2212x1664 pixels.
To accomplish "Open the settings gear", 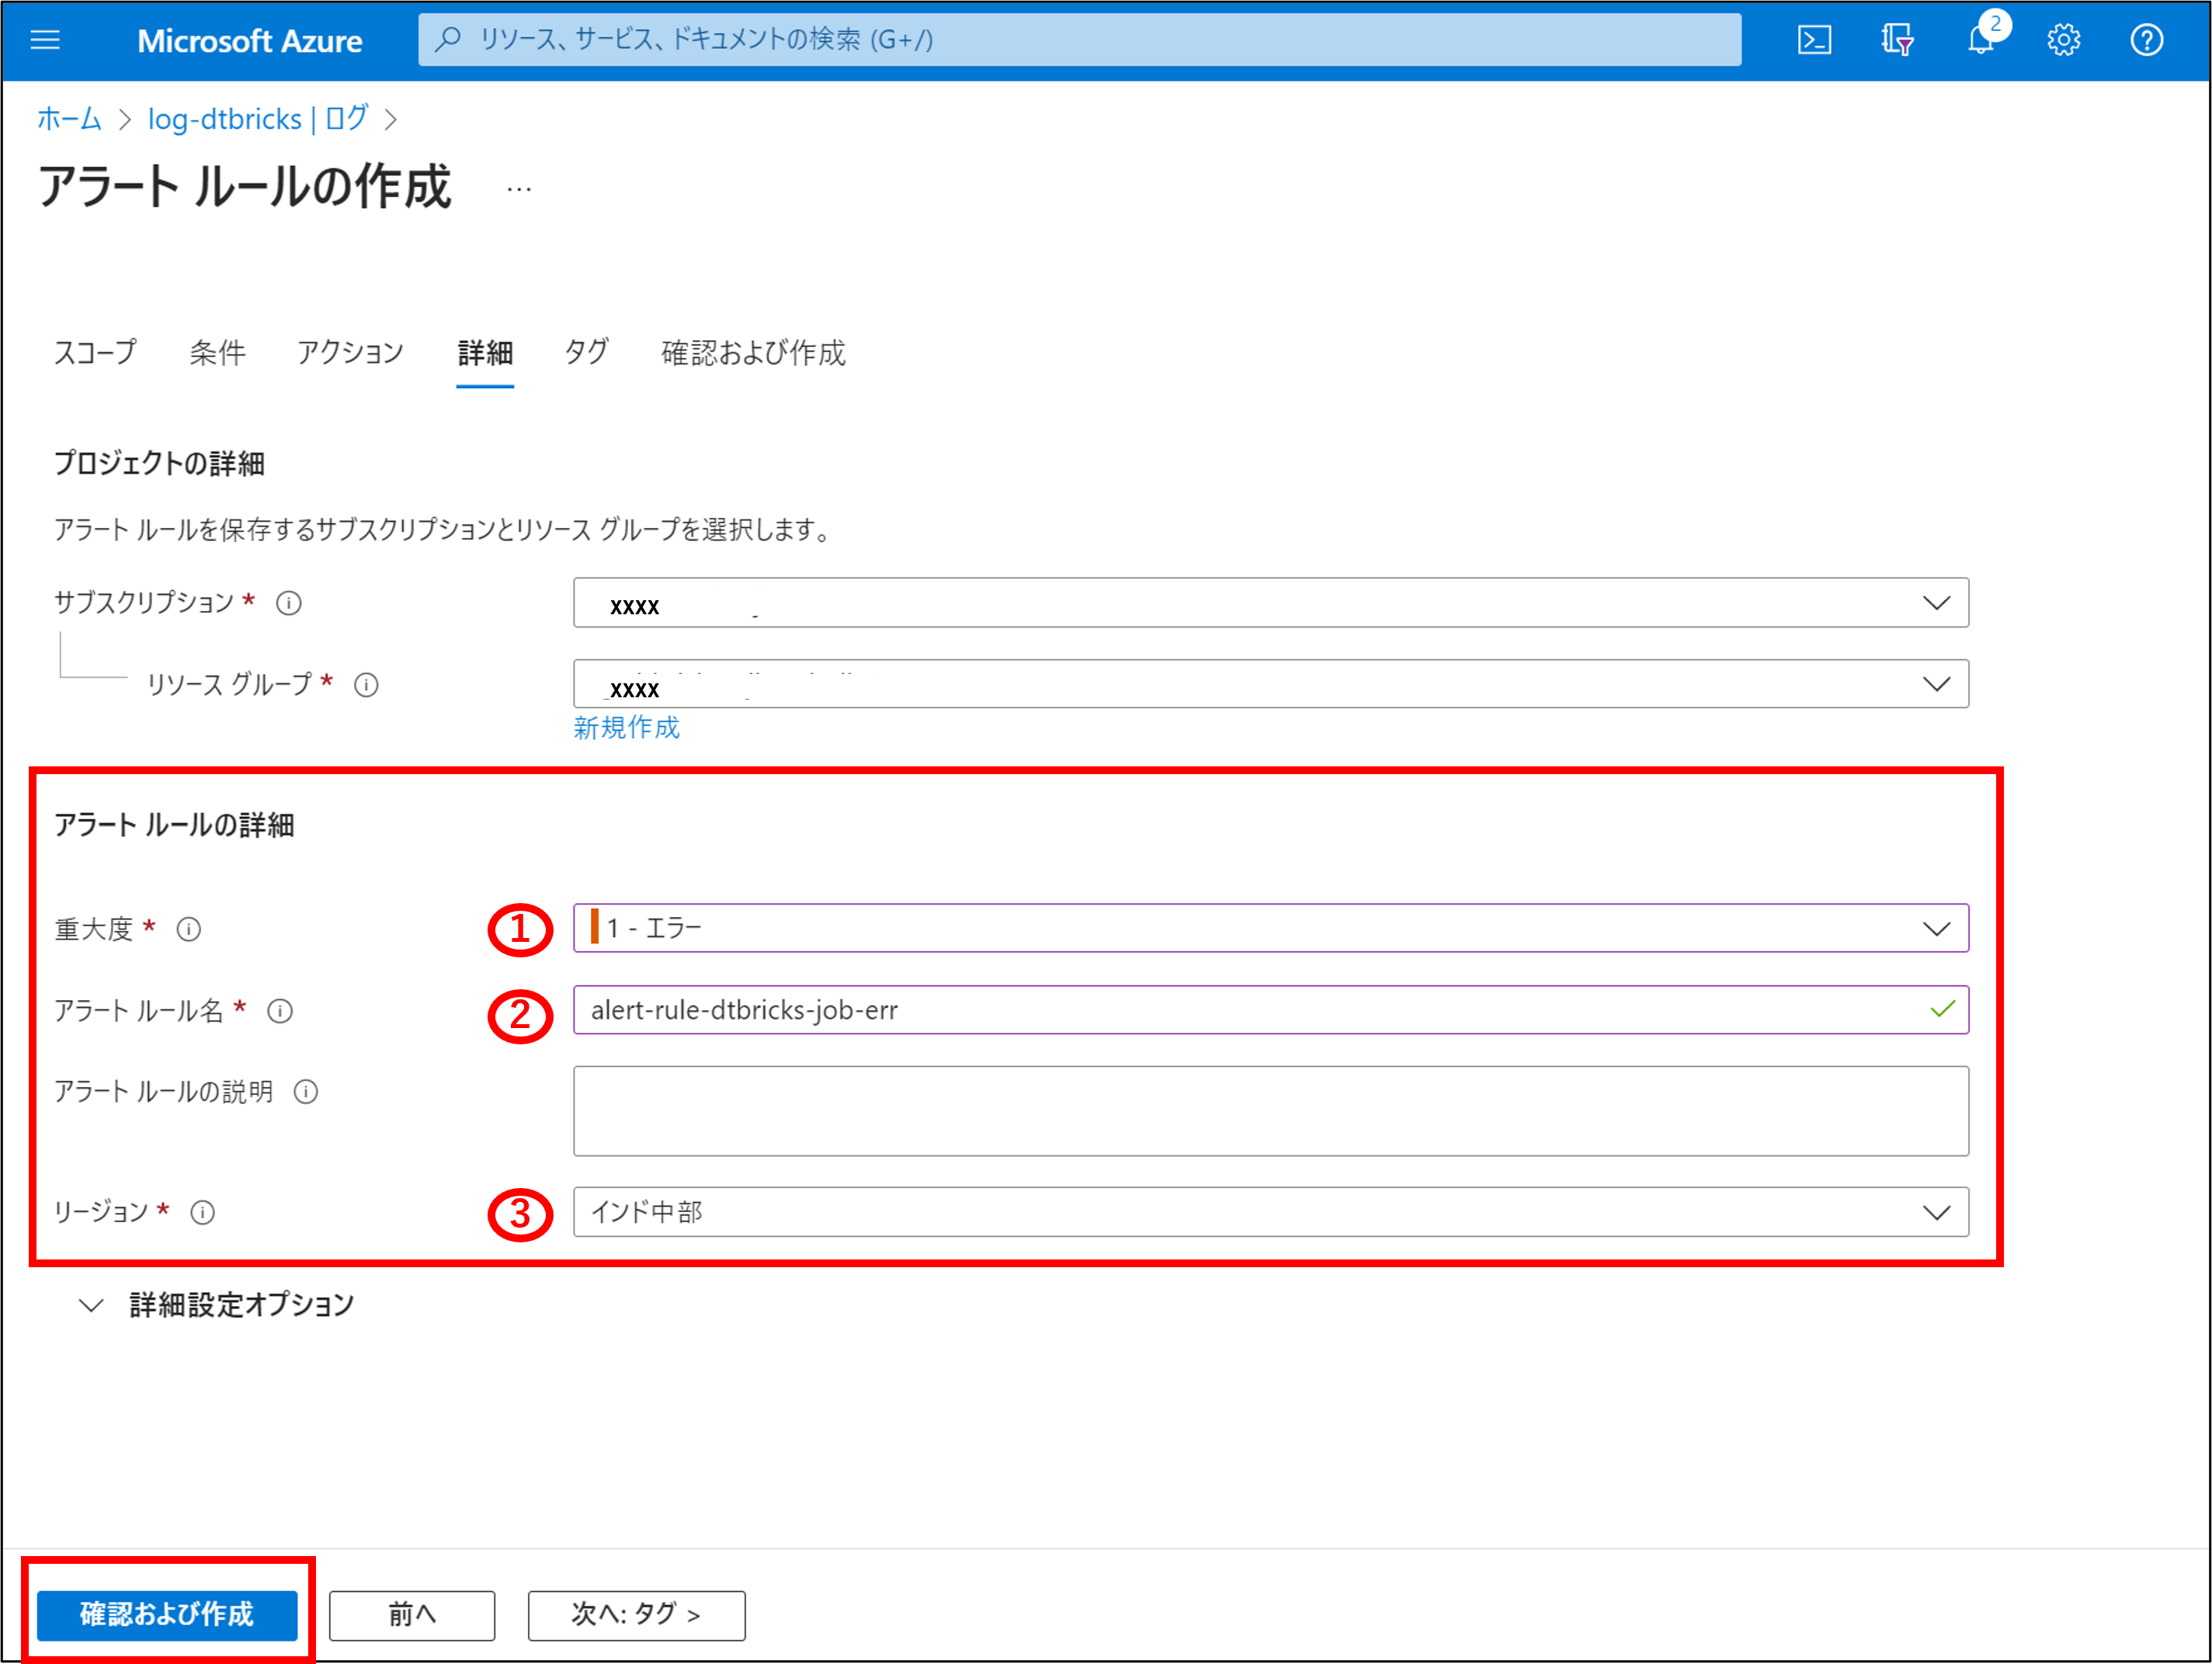I will [x=2063, y=40].
